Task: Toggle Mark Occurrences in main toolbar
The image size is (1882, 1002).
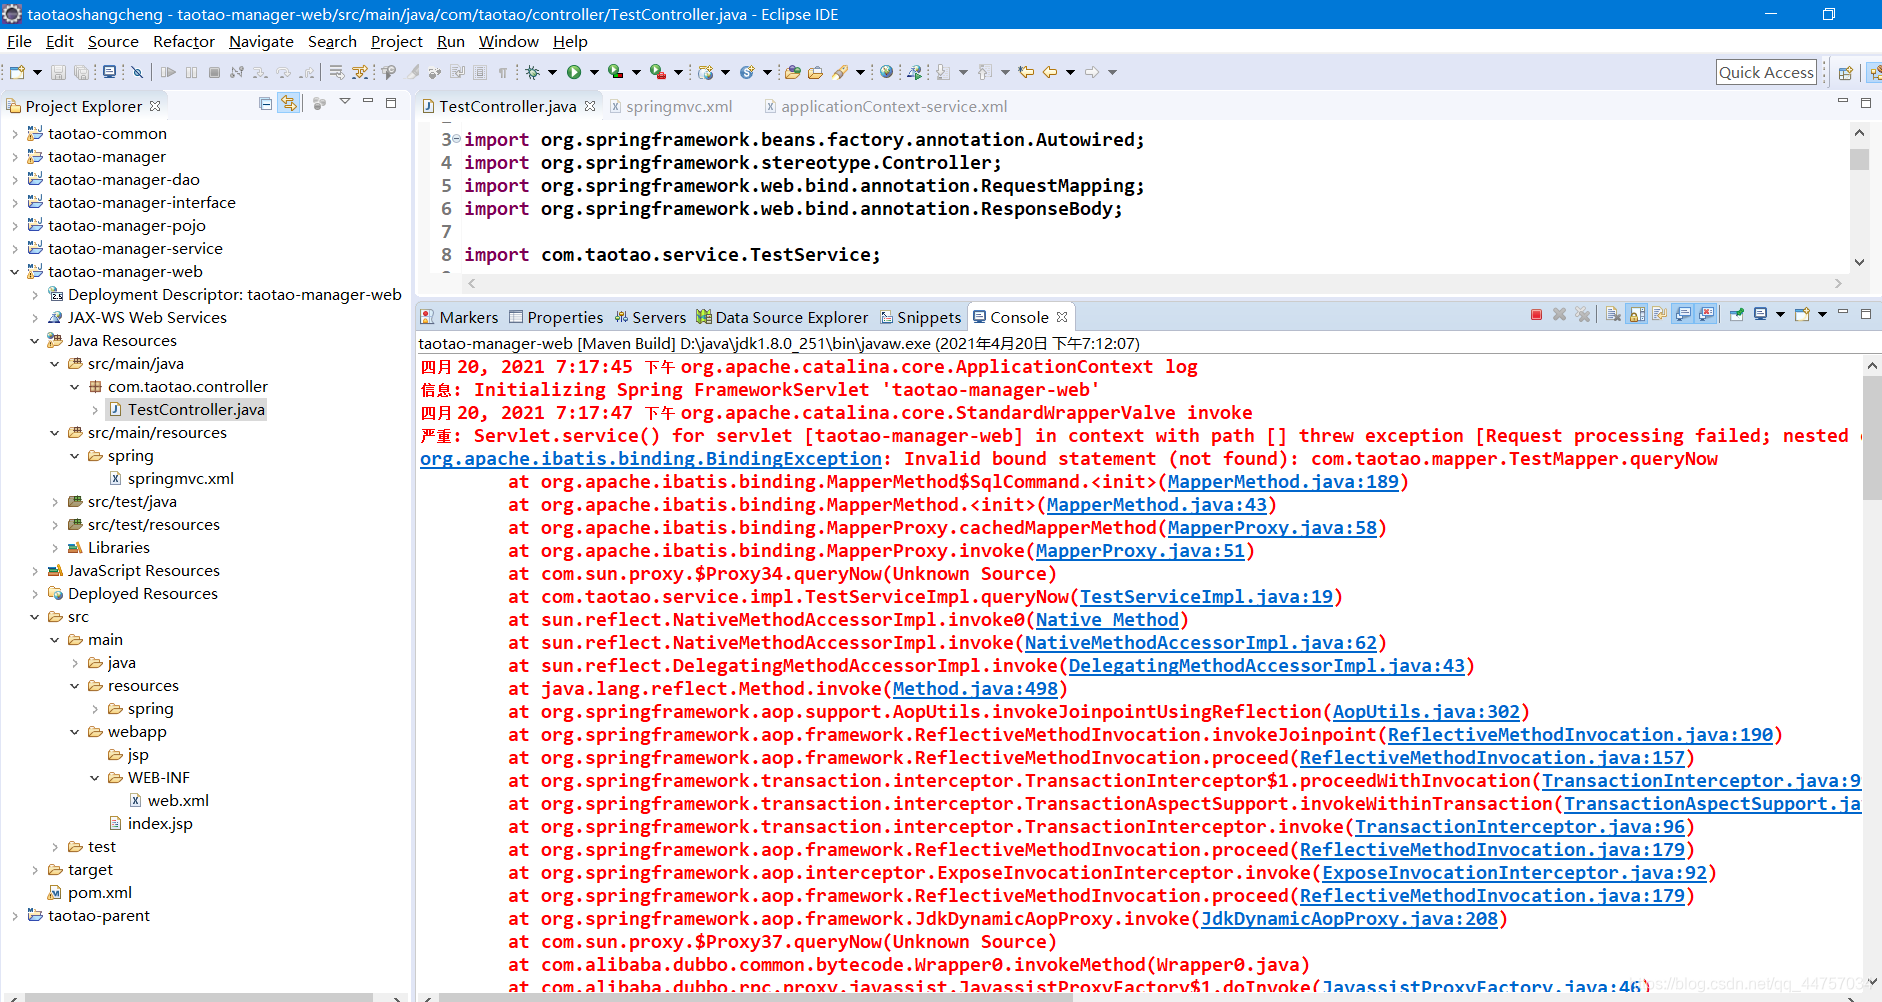Action: click(413, 72)
